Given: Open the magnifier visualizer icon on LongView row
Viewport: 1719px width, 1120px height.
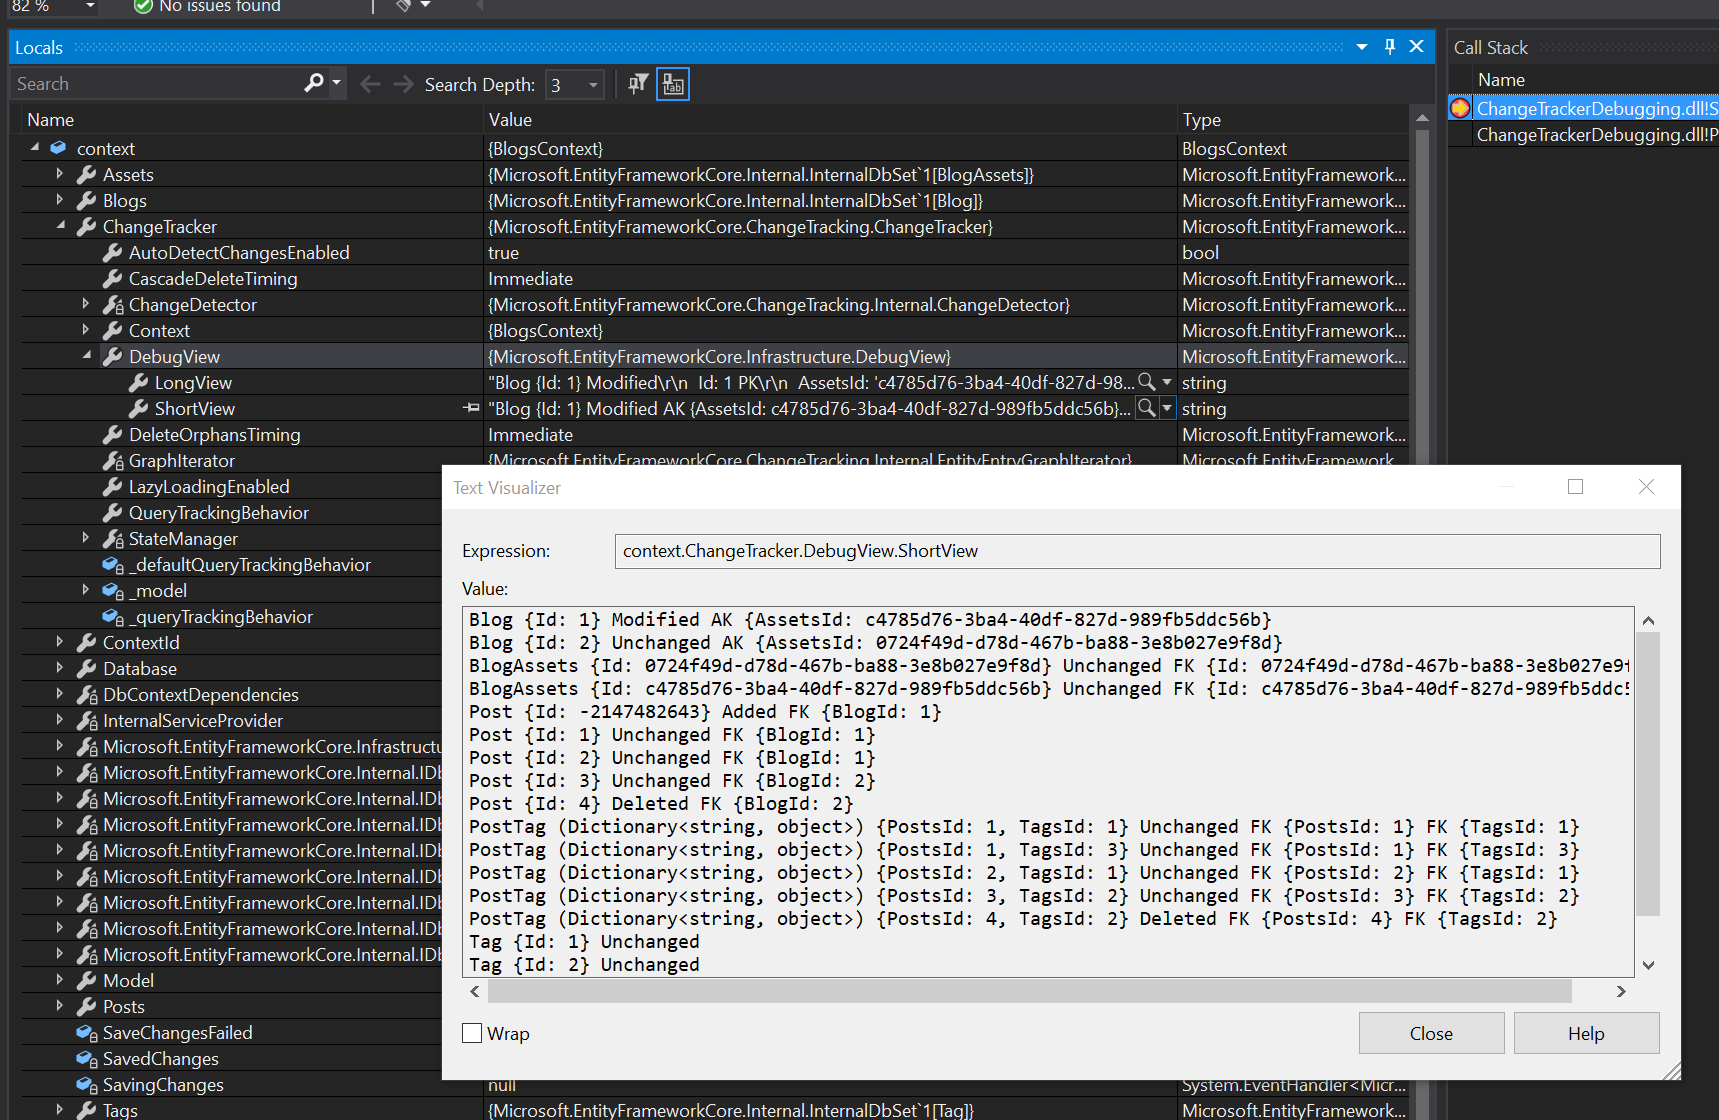Looking at the screenshot, I should point(1144,382).
